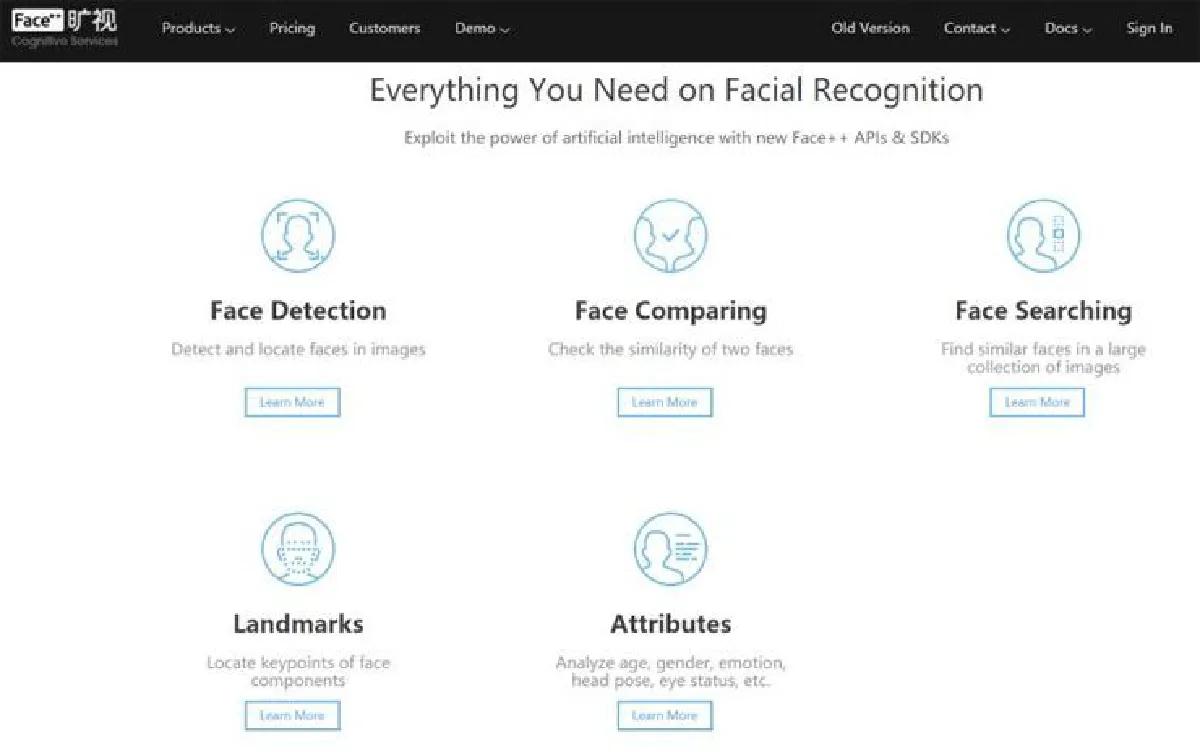Viewport: 1200px width, 751px height.
Task: Click the 'Exploit the power of artificial intelligence' subtitle
Action: click(x=676, y=138)
